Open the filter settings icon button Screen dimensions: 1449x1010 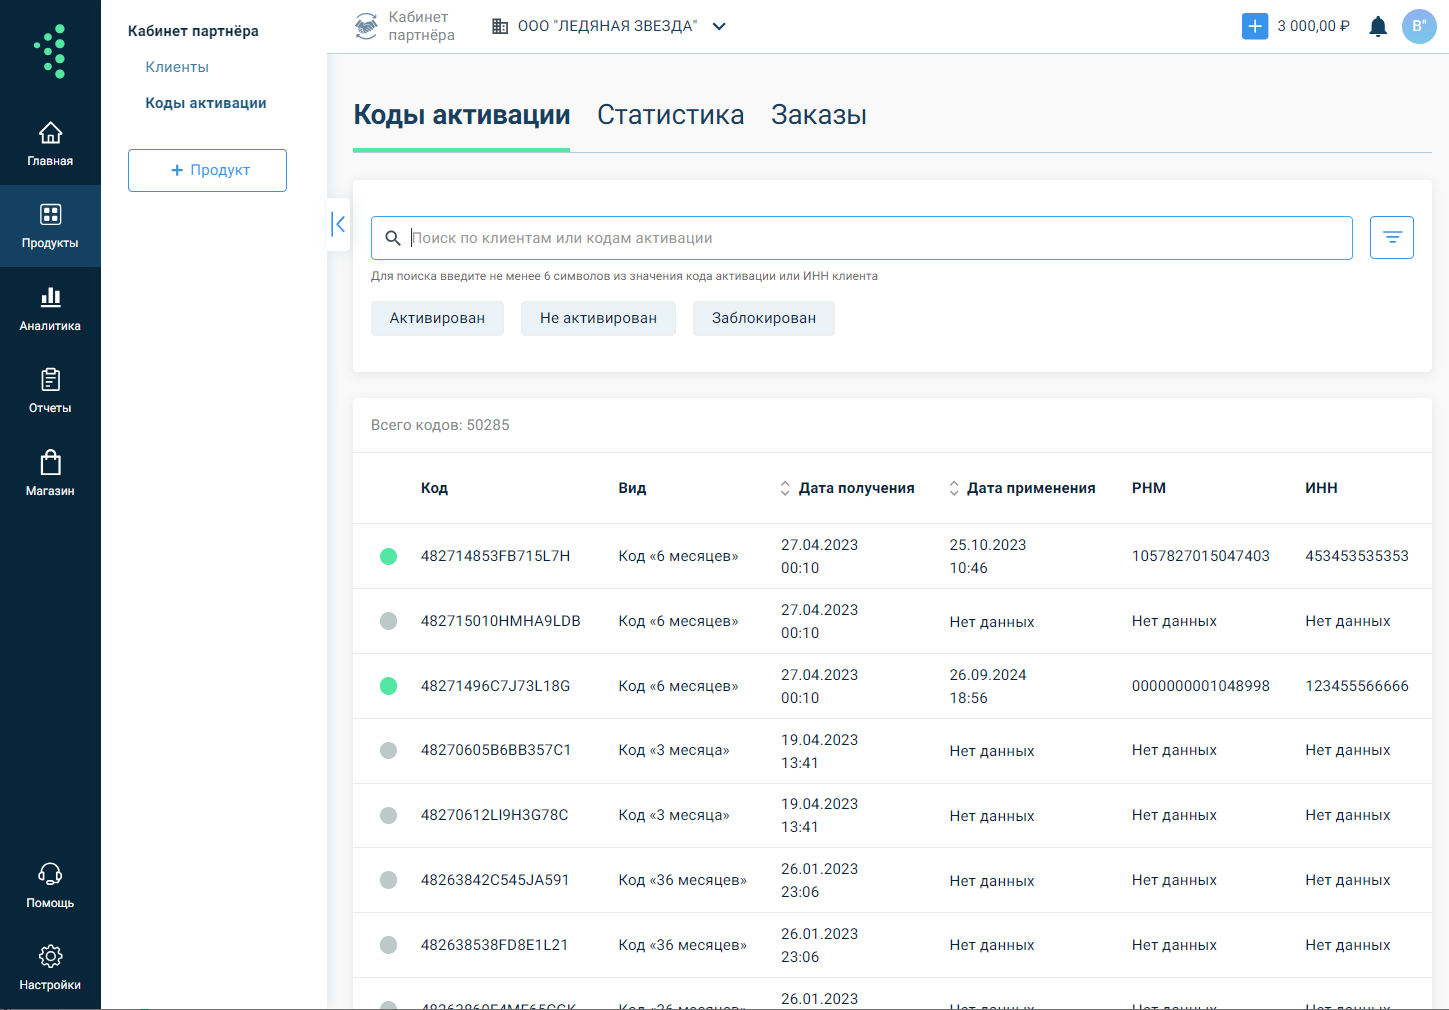[1391, 238]
